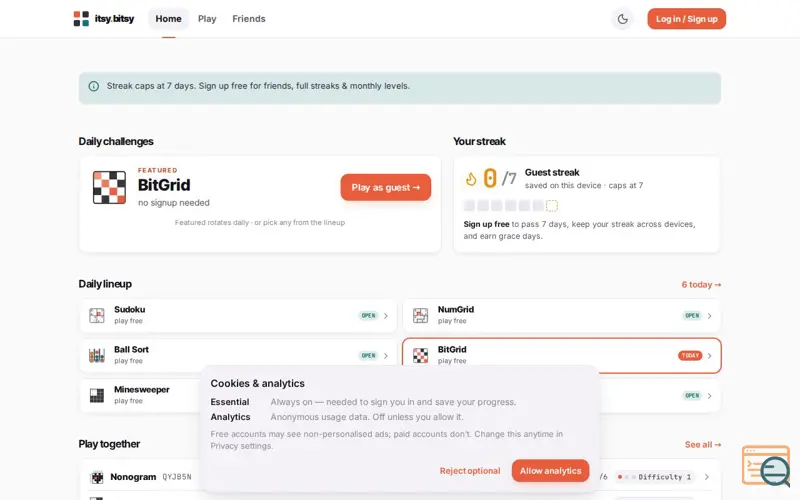Click the OPEN badge right of the cookie dialog
This screenshot has width=800, height=500.
[x=692, y=396]
